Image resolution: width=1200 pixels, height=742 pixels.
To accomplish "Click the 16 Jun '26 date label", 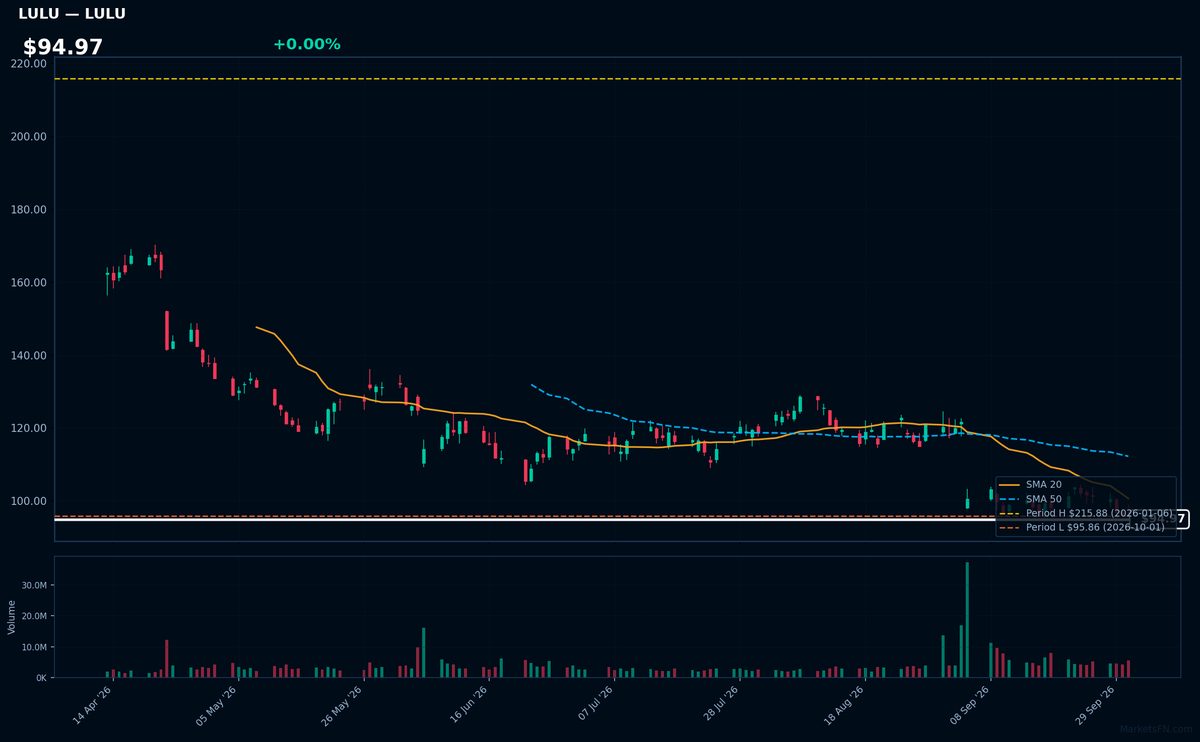I will [468, 705].
